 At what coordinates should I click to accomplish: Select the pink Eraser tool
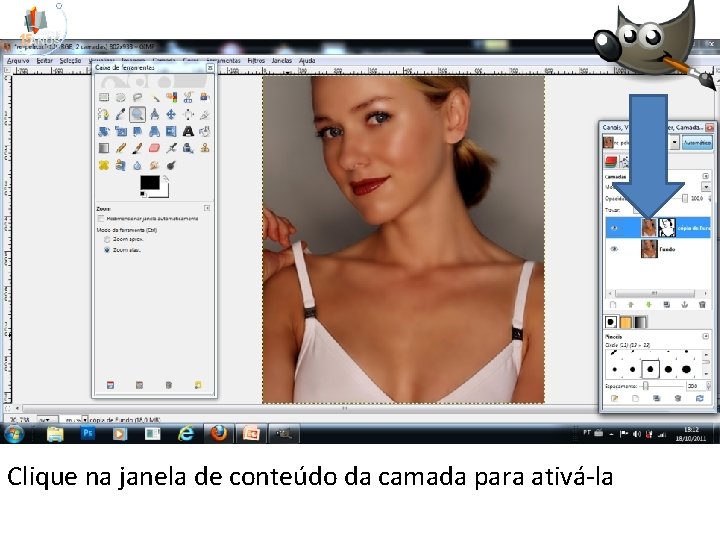(x=154, y=148)
